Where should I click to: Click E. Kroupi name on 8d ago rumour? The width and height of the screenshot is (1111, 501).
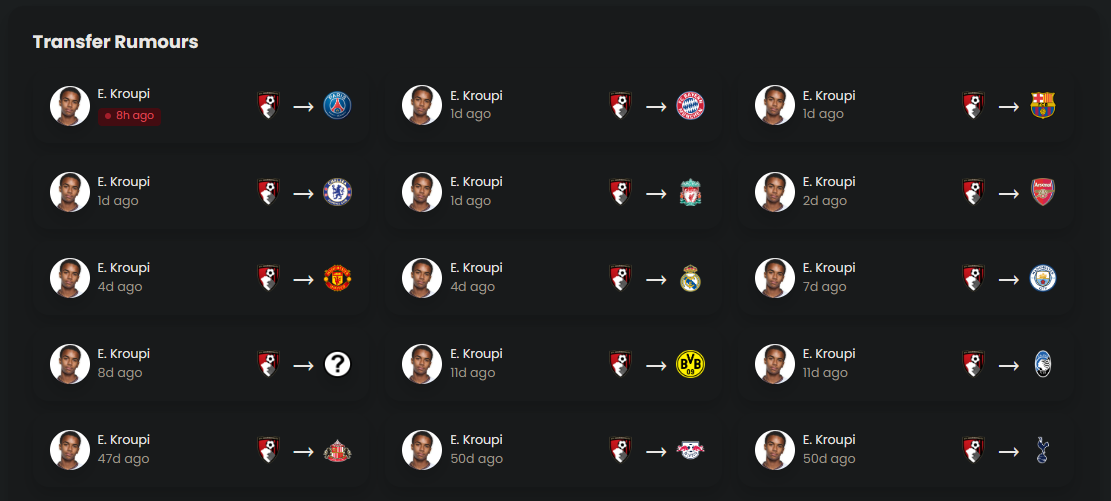[x=123, y=354]
